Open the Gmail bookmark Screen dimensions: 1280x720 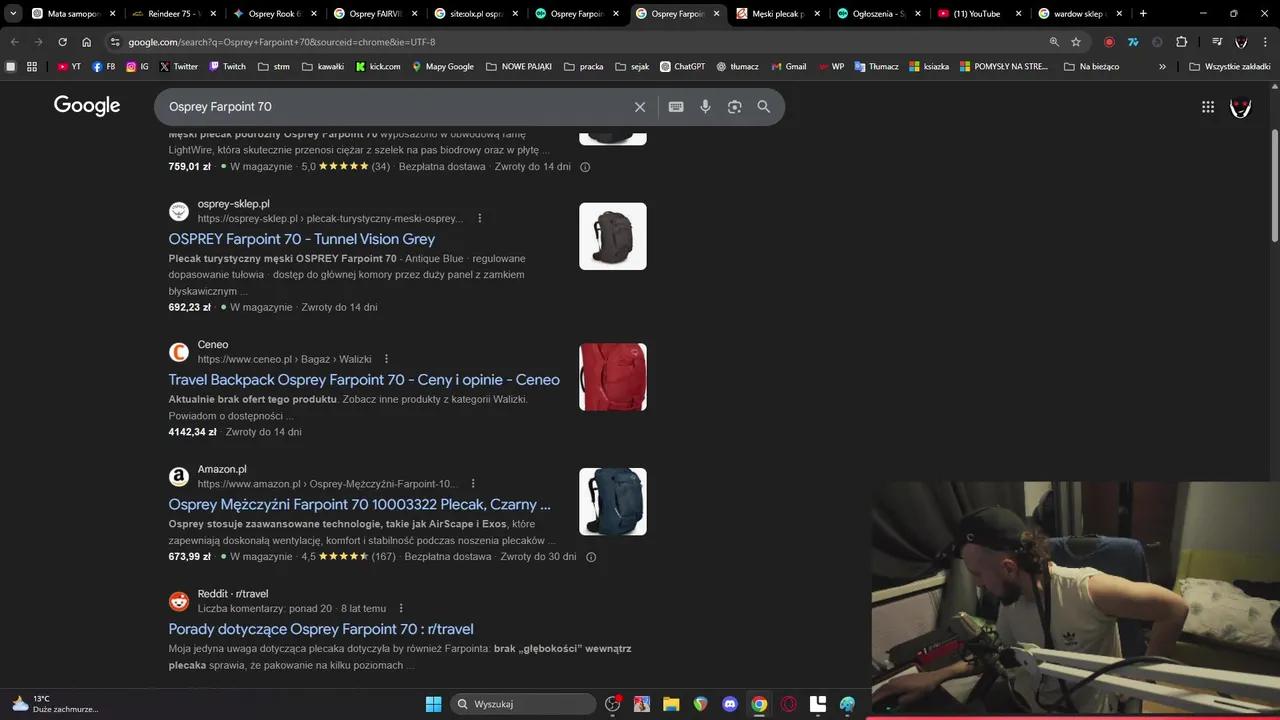coord(789,67)
